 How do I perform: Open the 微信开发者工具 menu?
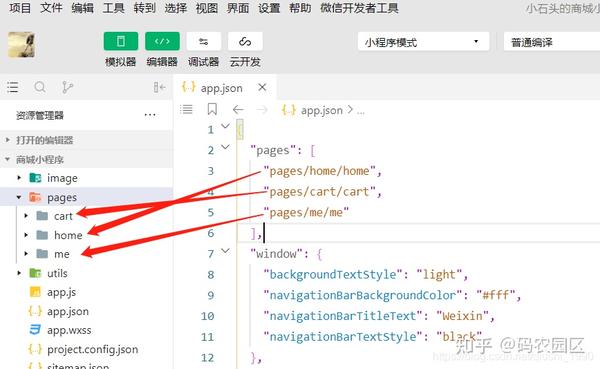(x=359, y=8)
